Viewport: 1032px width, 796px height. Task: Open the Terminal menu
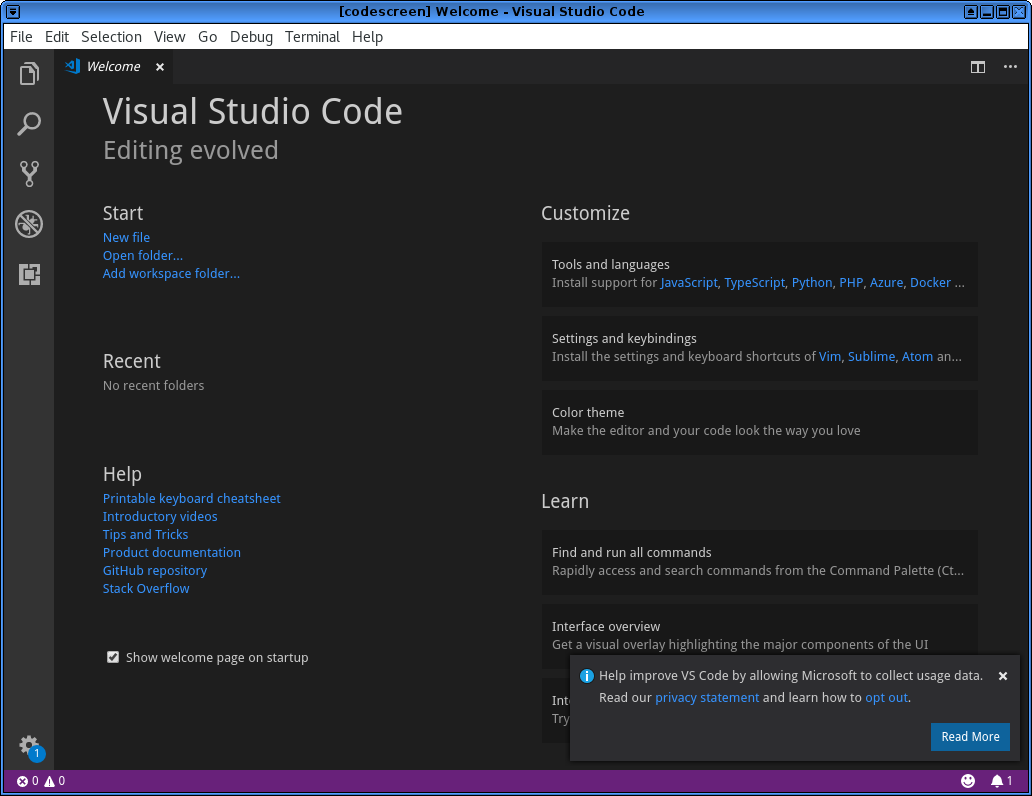point(312,36)
